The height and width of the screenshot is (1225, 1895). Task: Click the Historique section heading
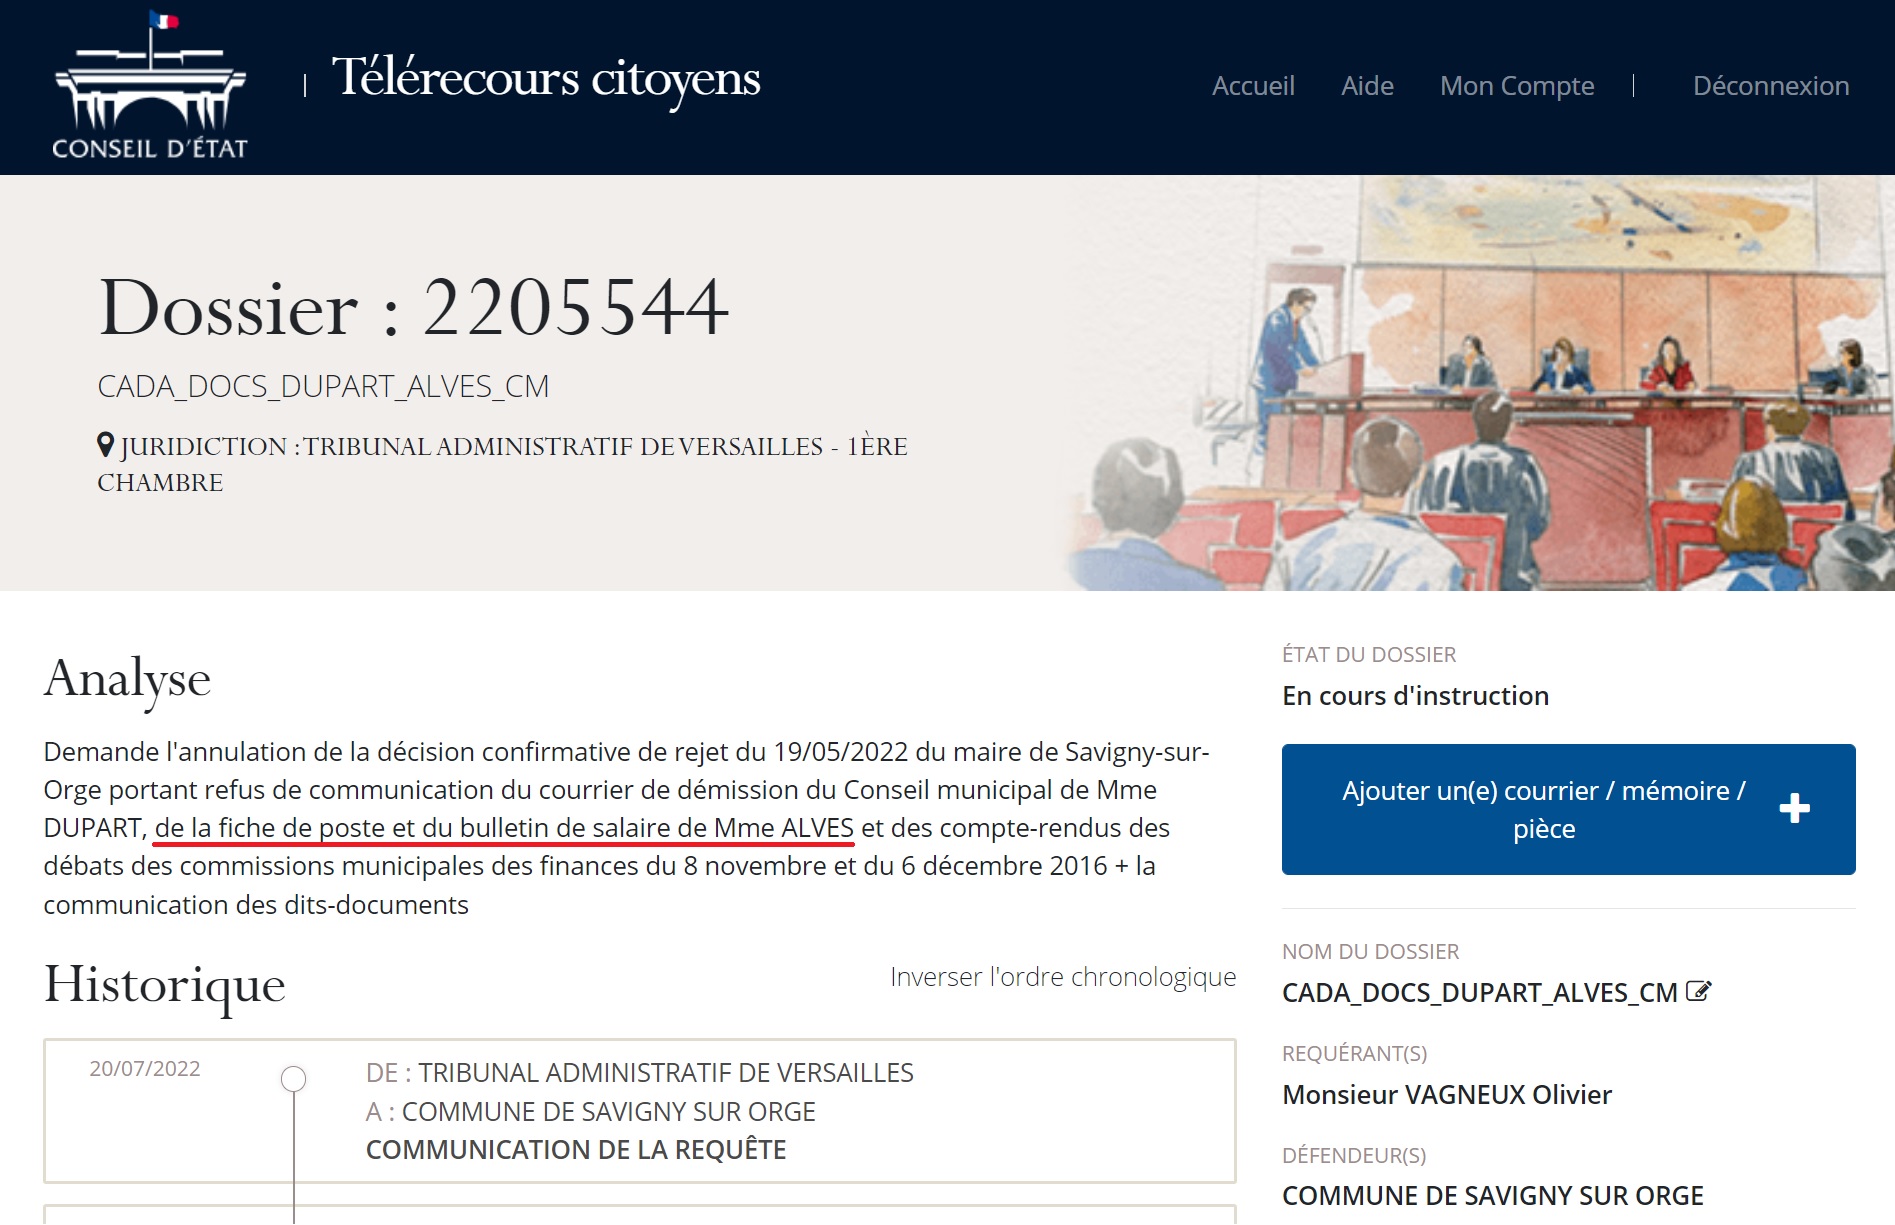coord(165,984)
